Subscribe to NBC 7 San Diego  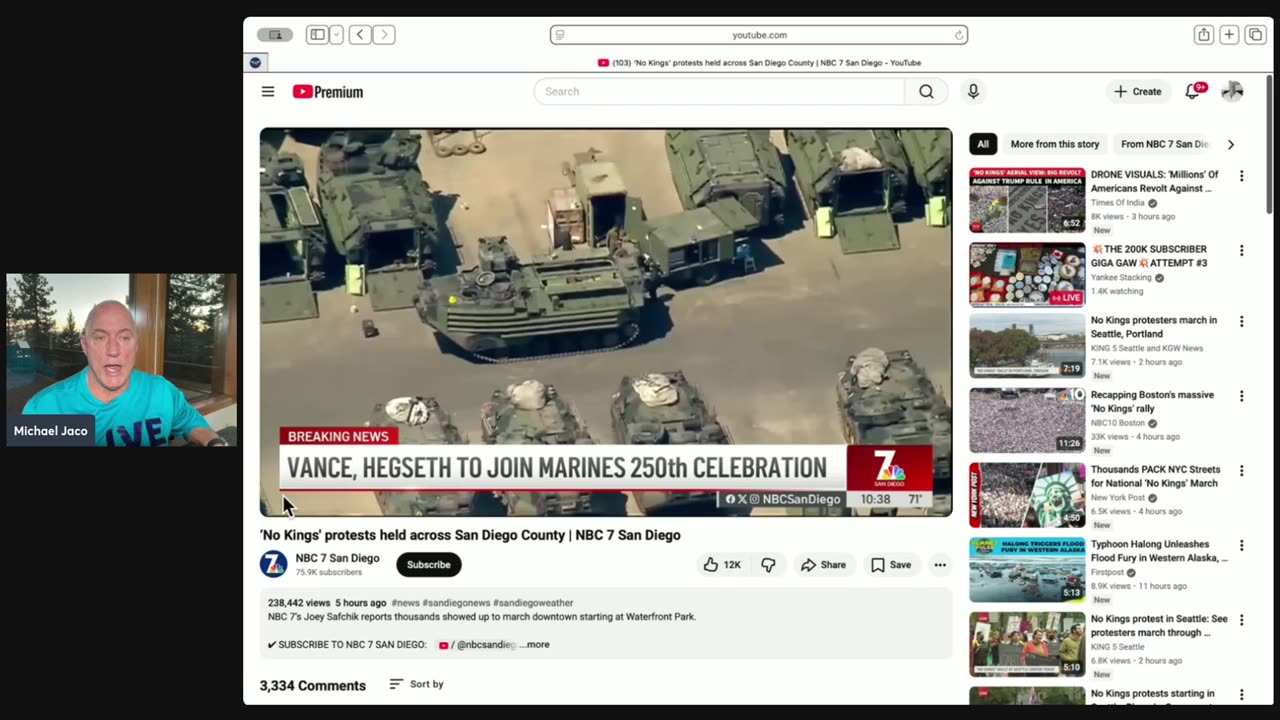(428, 565)
